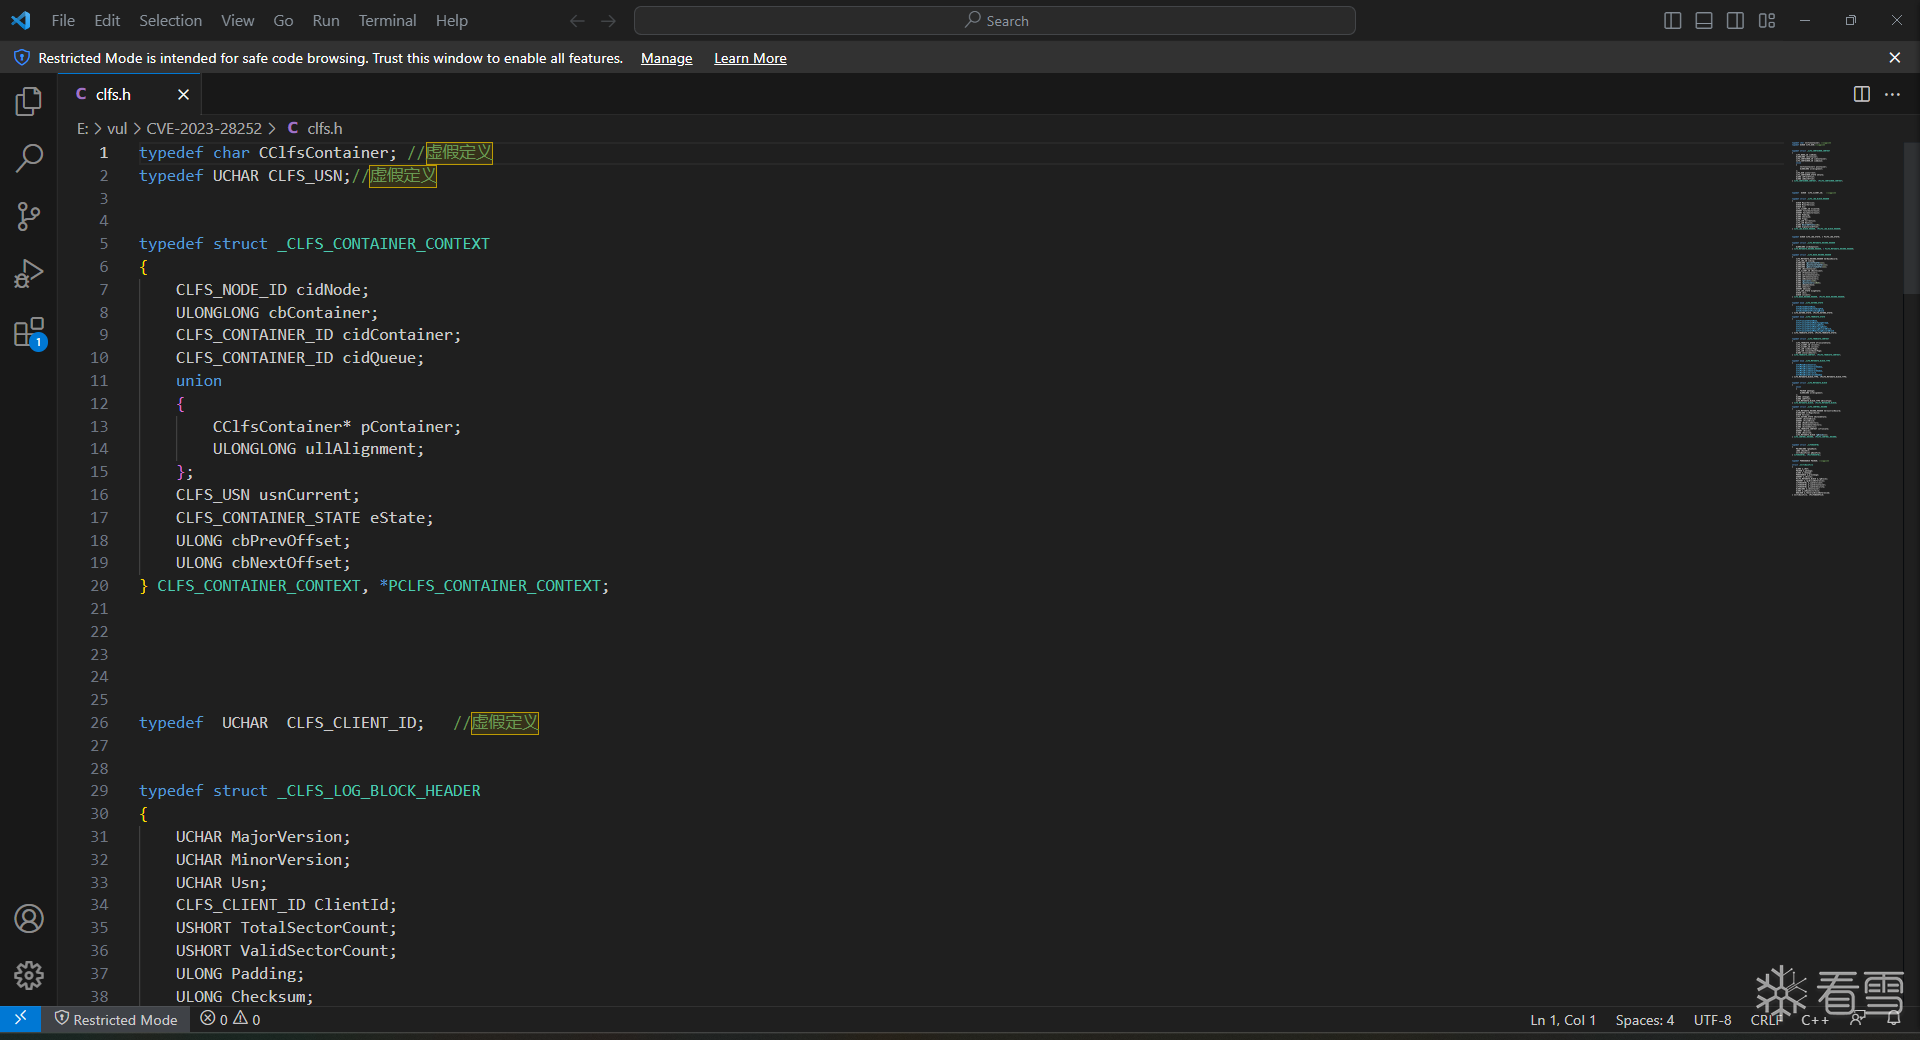Click the Learn More link
This screenshot has width=1920, height=1040.
[750, 58]
